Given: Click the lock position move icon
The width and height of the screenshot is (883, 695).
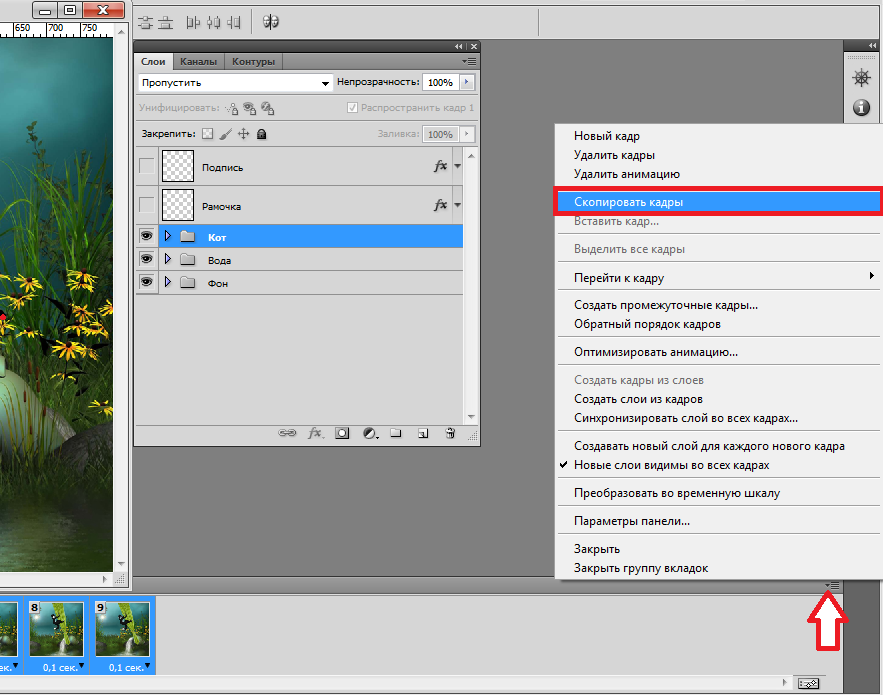Looking at the screenshot, I should click(243, 134).
